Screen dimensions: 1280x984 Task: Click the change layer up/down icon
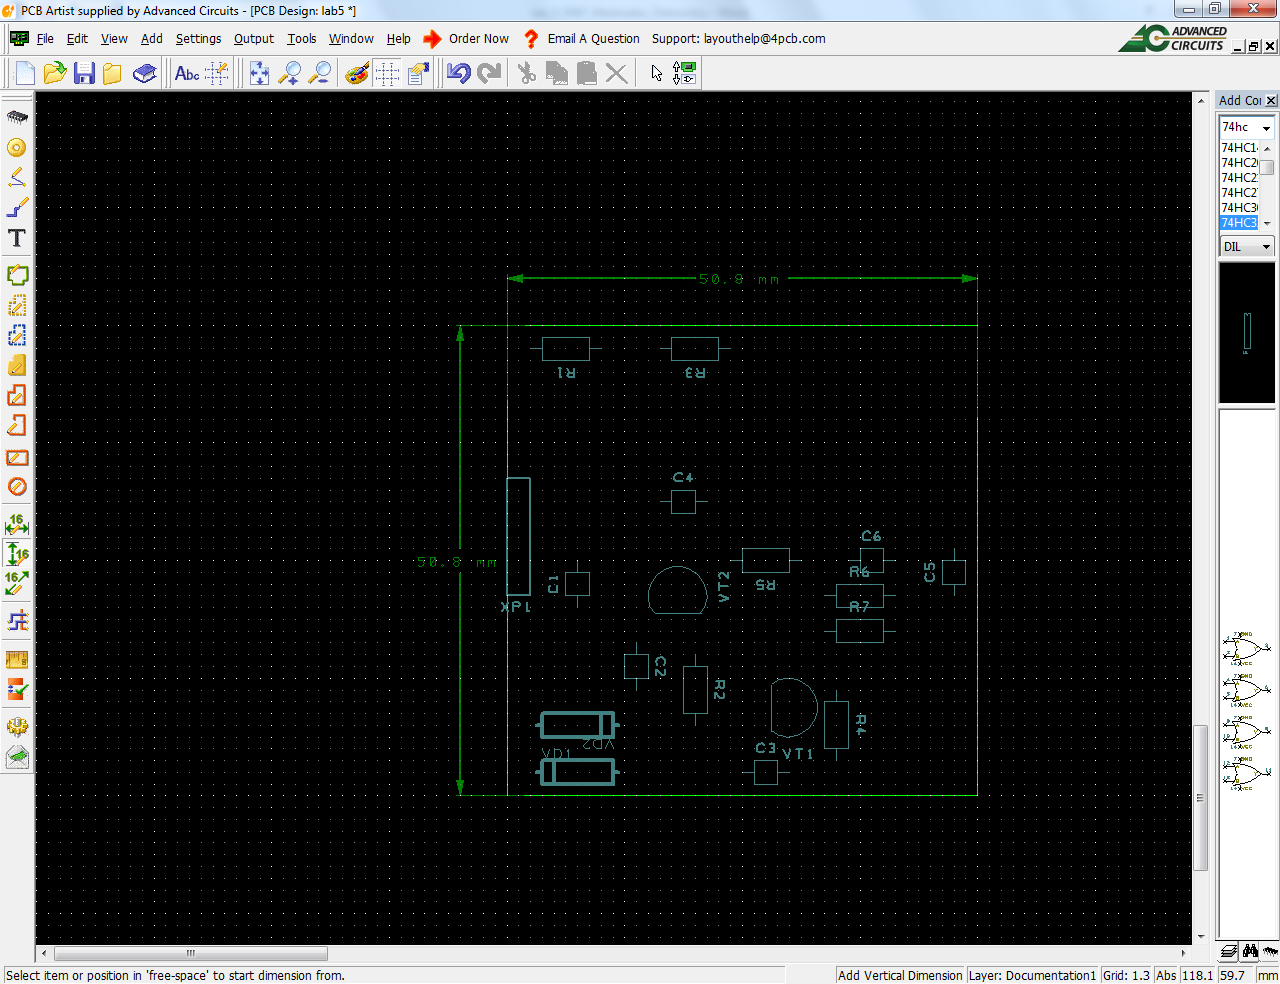(x=685, y=73)
